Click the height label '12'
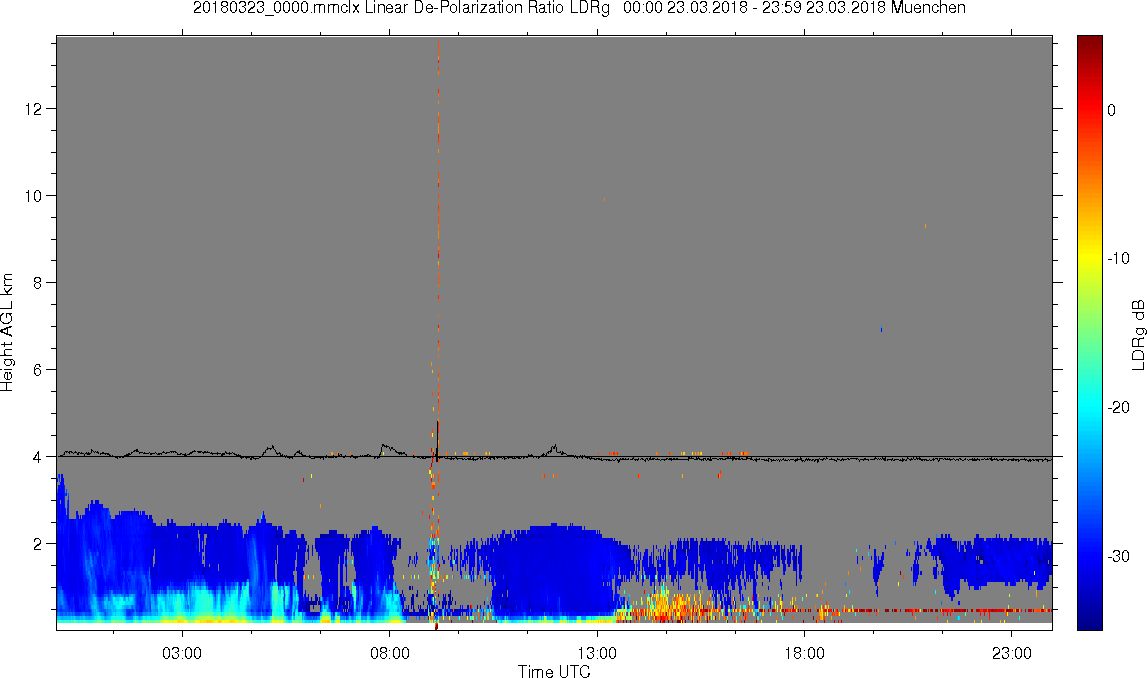 pyautogui.click(x=34, y=109)
